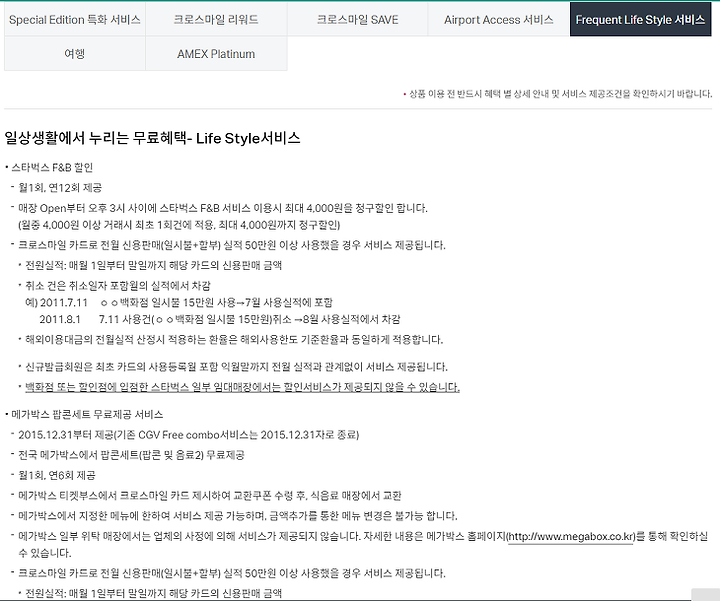Click the scroll-to-top button at bottom right
This screenshot has height=601, width=720.
[x=705, y=594]
